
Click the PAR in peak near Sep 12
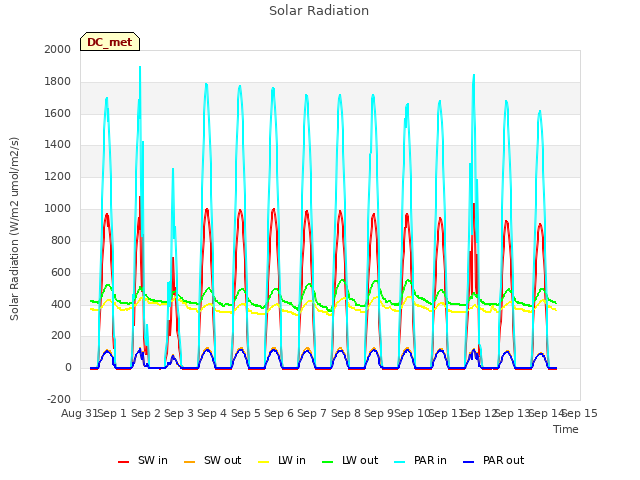tap(474, 76)
